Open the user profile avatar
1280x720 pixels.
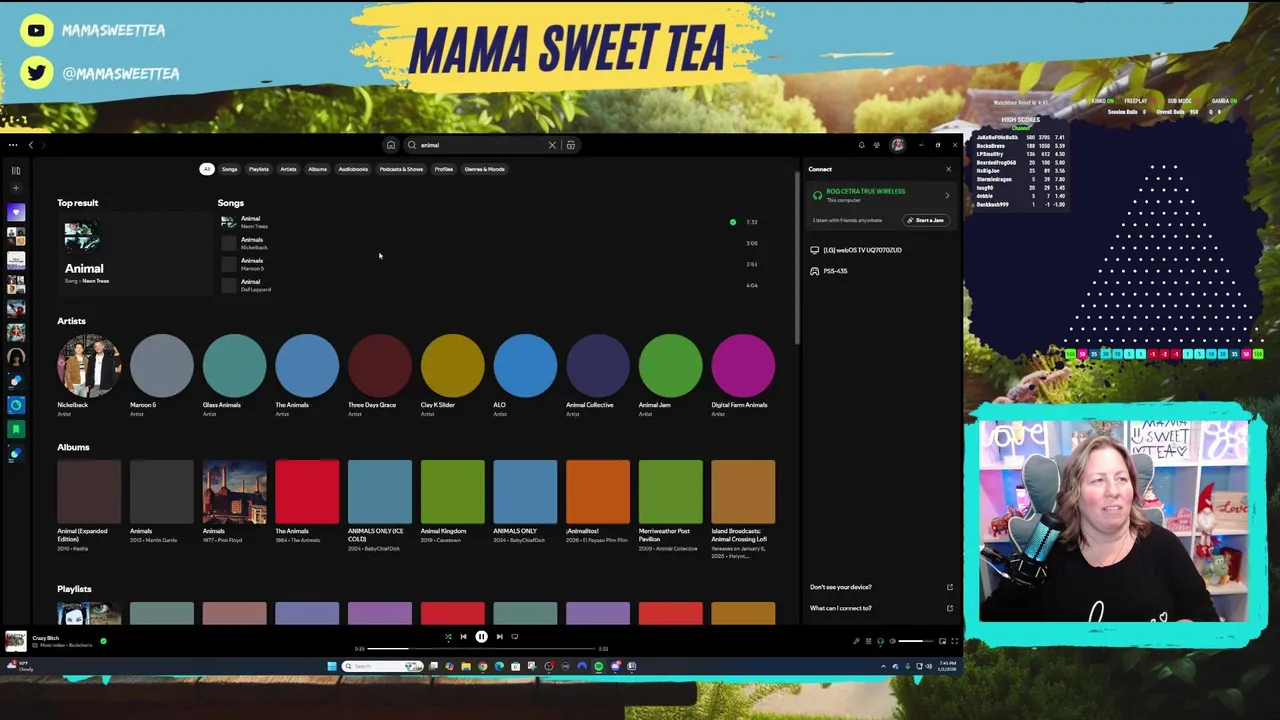point(898,145)
